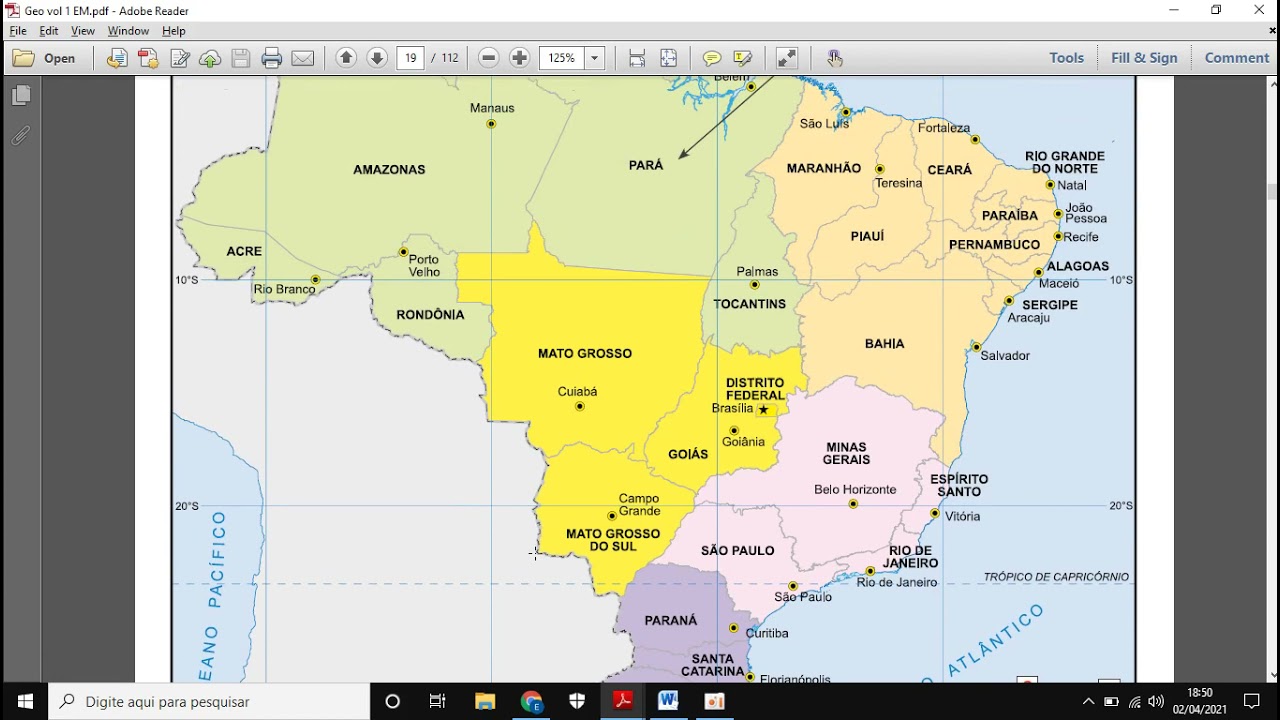Select the Highlight text tool
Image resolution: width=1280 pixels, height=720 pixels.
tap(743, 58)
